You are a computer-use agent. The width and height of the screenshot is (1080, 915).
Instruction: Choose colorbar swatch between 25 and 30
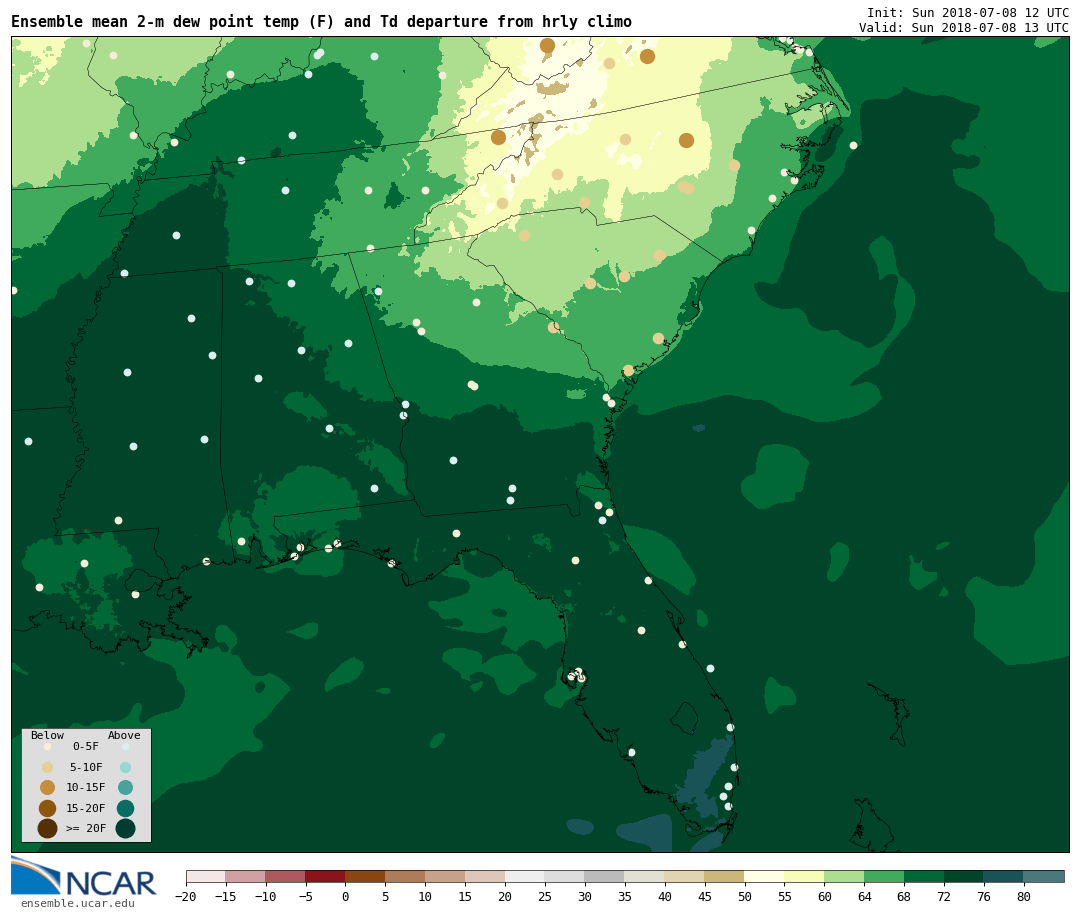[565, 877]
